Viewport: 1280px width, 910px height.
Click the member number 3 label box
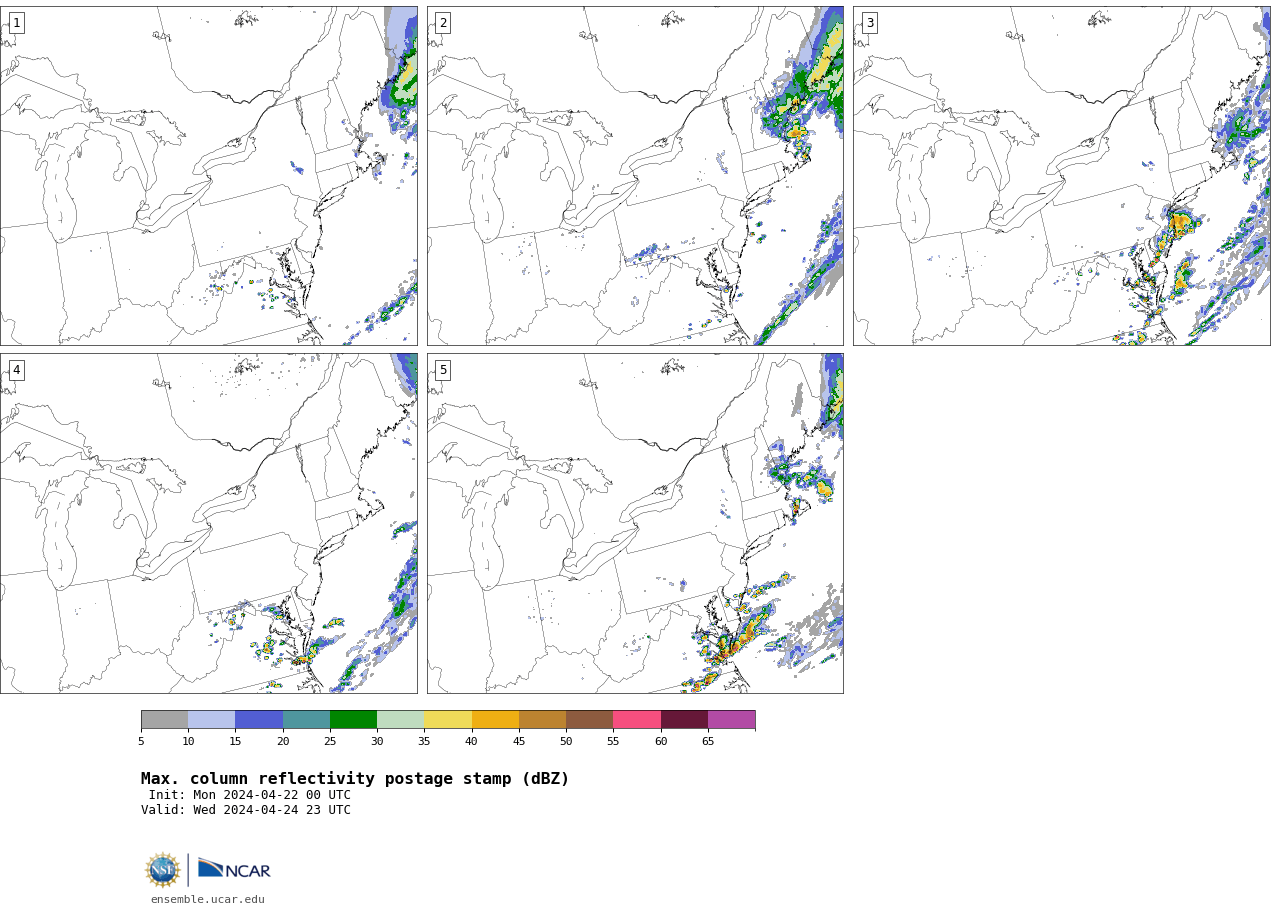point(870,23)
